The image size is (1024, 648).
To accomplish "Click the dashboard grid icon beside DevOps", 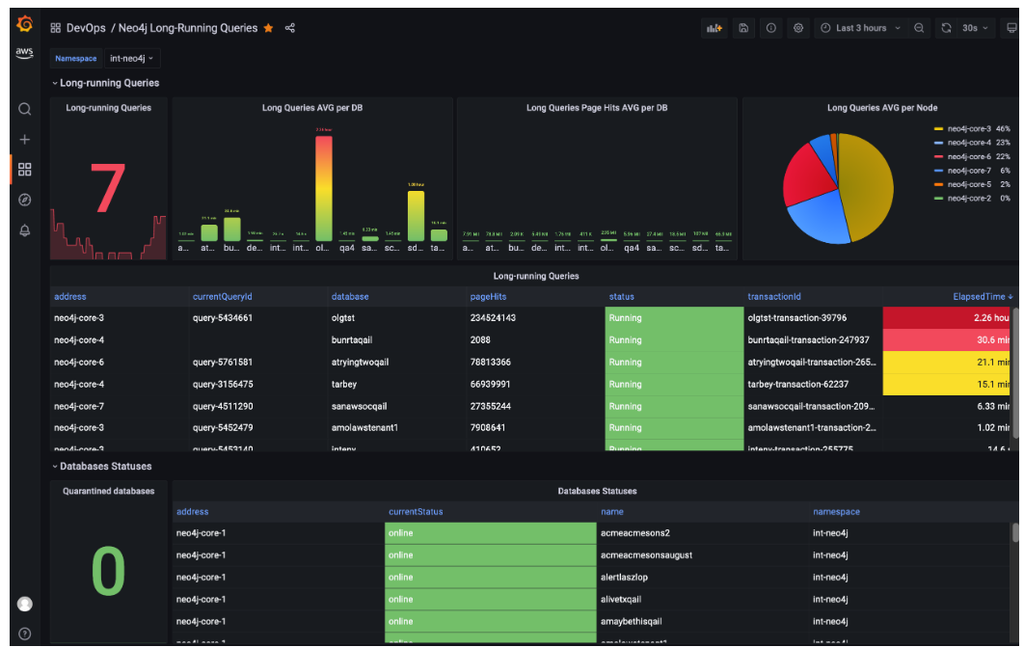I will [x=56, y=28].
